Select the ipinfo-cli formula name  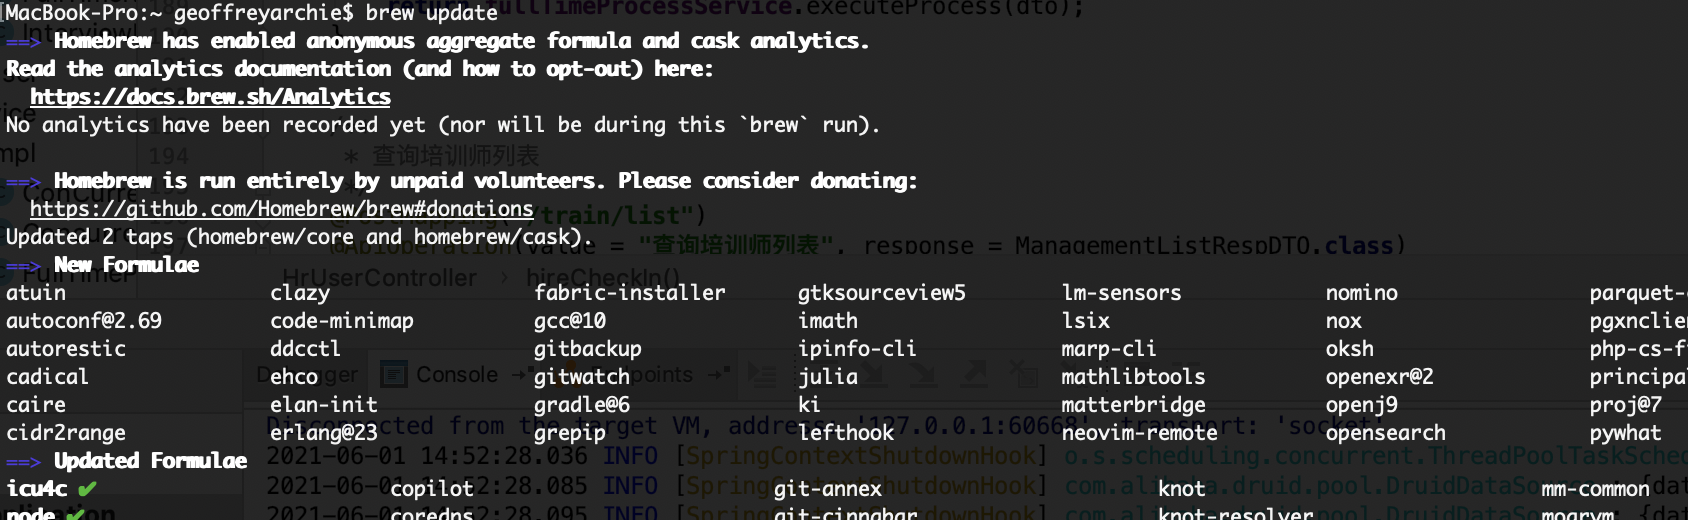pos(858,349)
